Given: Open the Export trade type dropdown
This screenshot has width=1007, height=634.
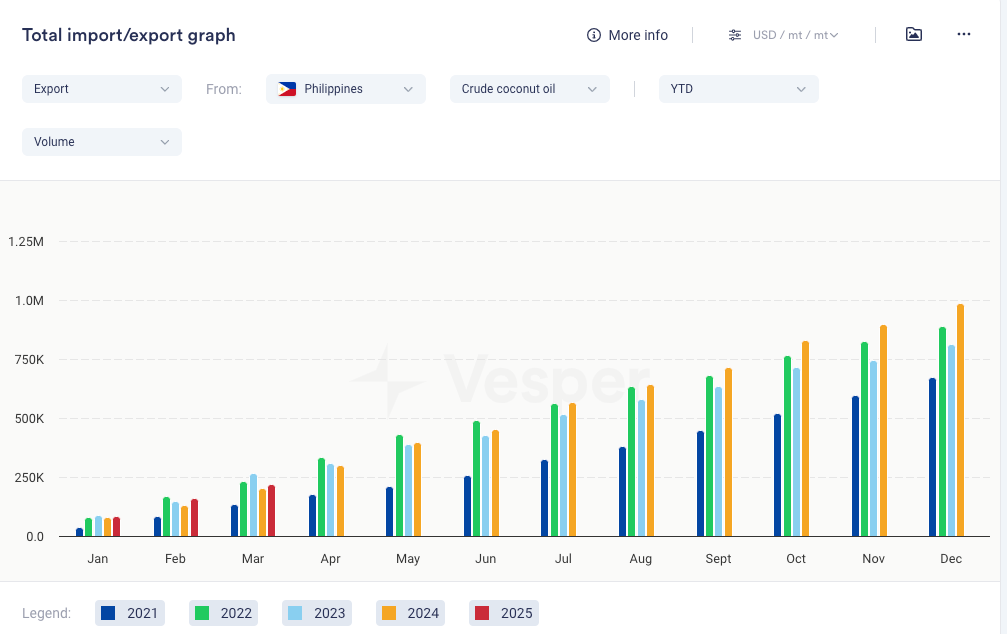Looking at the screenshot, I should [102, 89].
